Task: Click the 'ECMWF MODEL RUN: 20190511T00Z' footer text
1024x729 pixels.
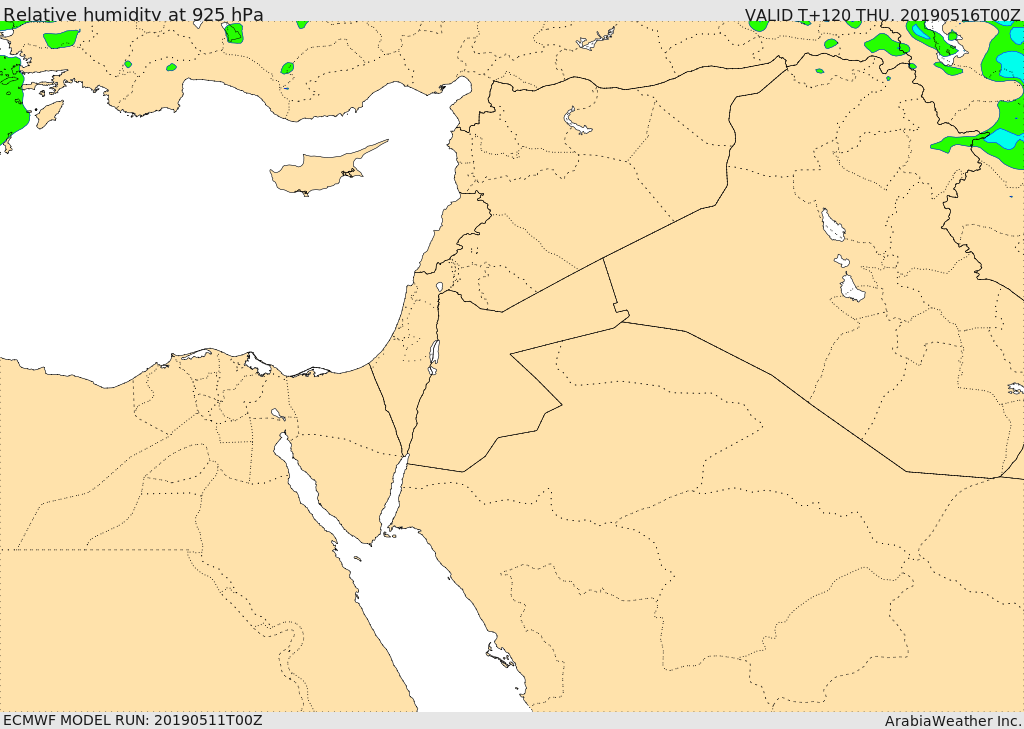Action: pyautogui.click(x=132, y=720)
